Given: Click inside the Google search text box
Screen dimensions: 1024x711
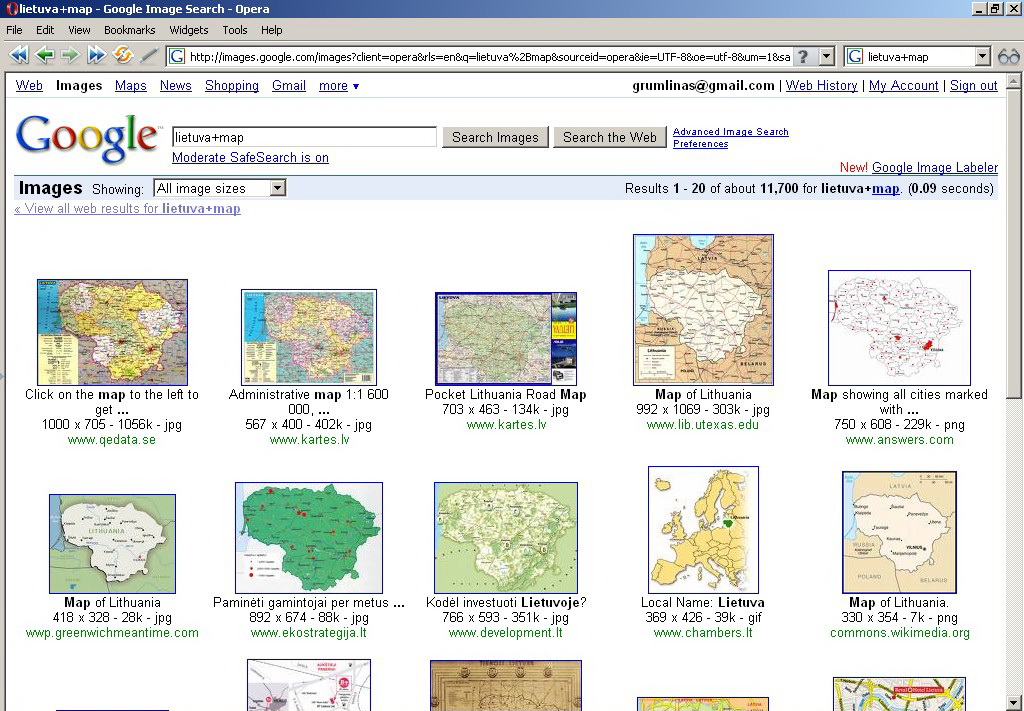Looking at the screenshot, I should (304, 137).
